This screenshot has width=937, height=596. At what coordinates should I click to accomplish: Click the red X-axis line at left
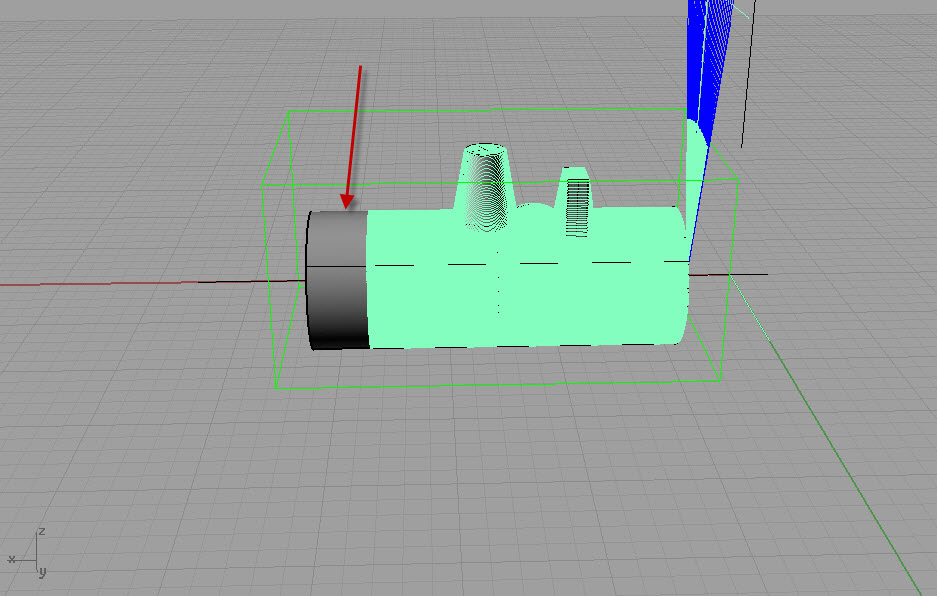100,284
